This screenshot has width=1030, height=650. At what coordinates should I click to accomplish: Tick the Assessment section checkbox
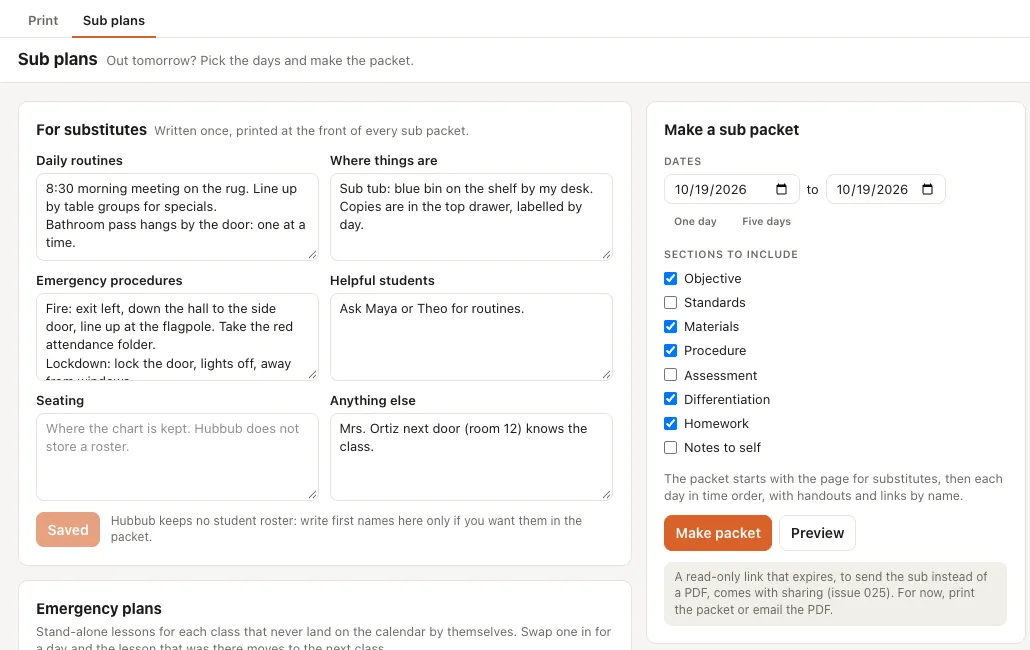[x=670, y=375]
